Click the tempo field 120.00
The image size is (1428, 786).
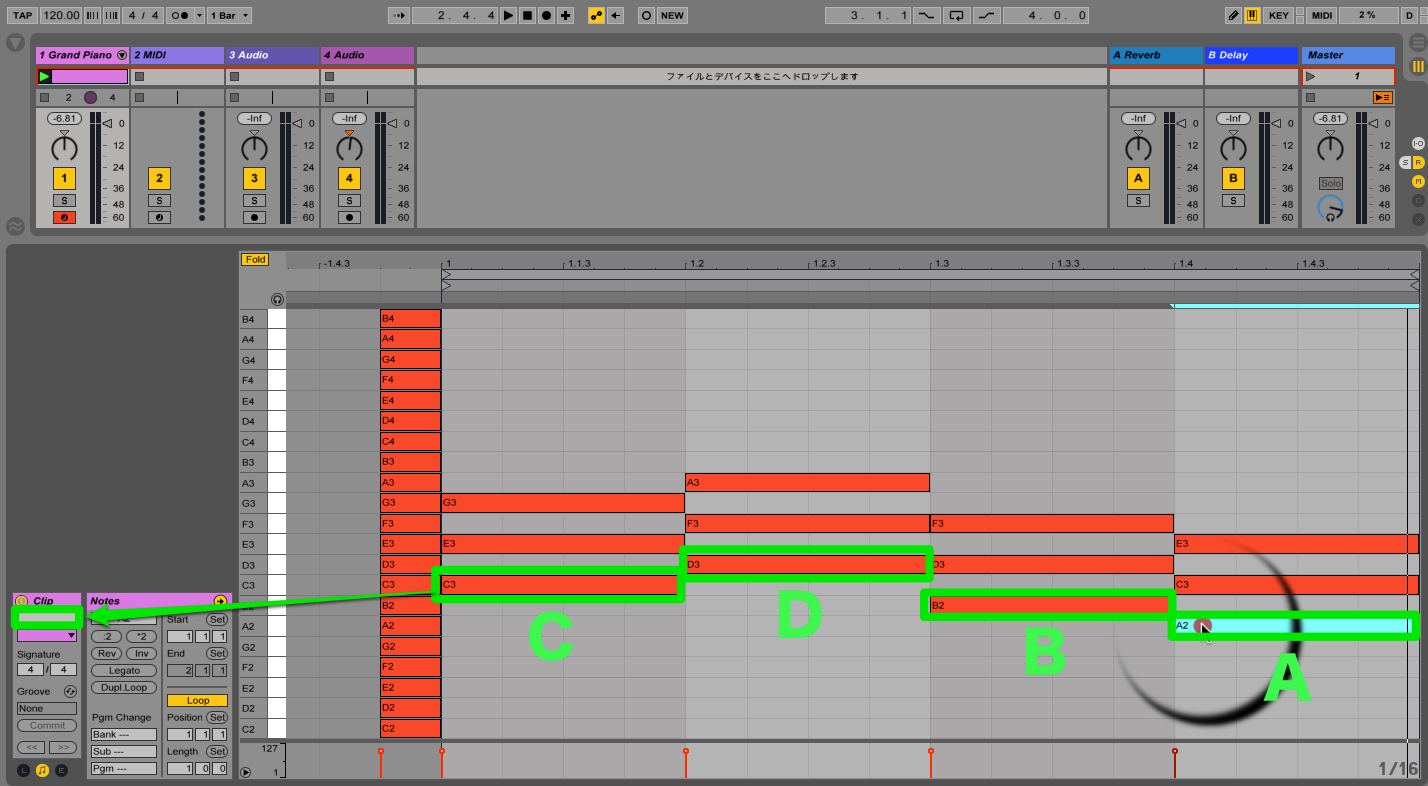(61, 16)
